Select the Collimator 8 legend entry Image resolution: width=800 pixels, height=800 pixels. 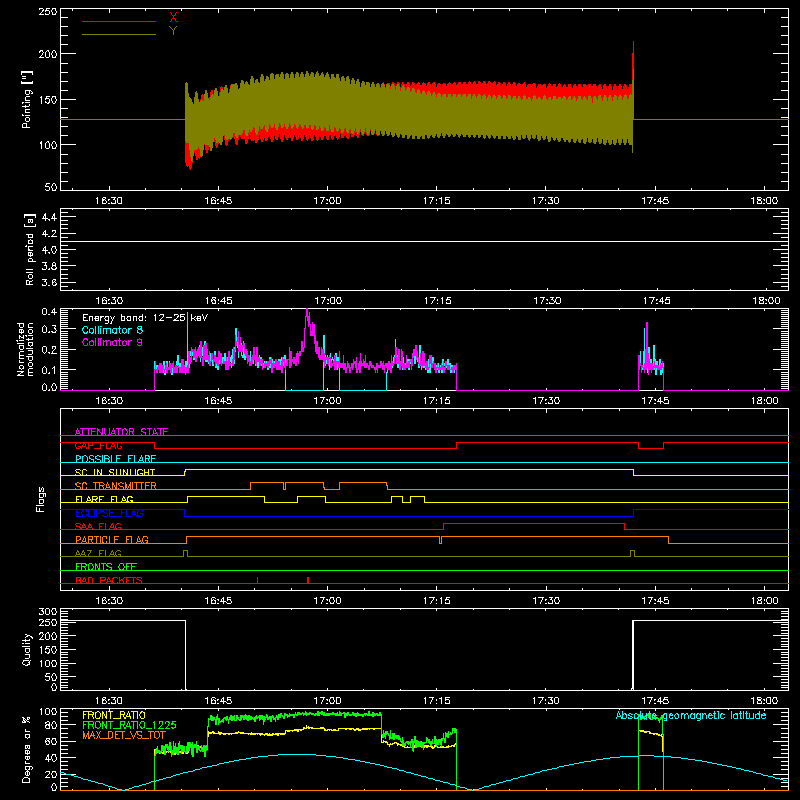point(112,330)
